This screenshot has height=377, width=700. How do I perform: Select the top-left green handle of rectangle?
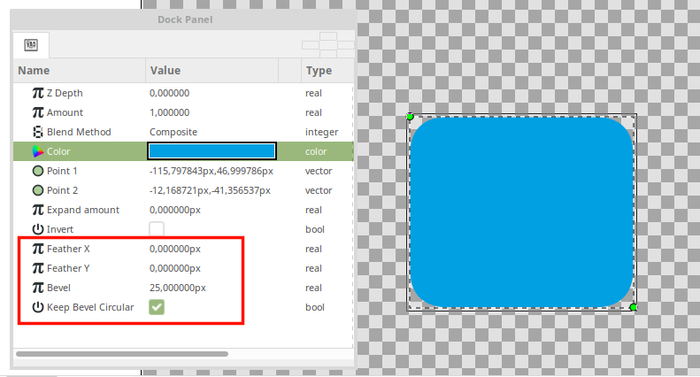click(410, 117)
